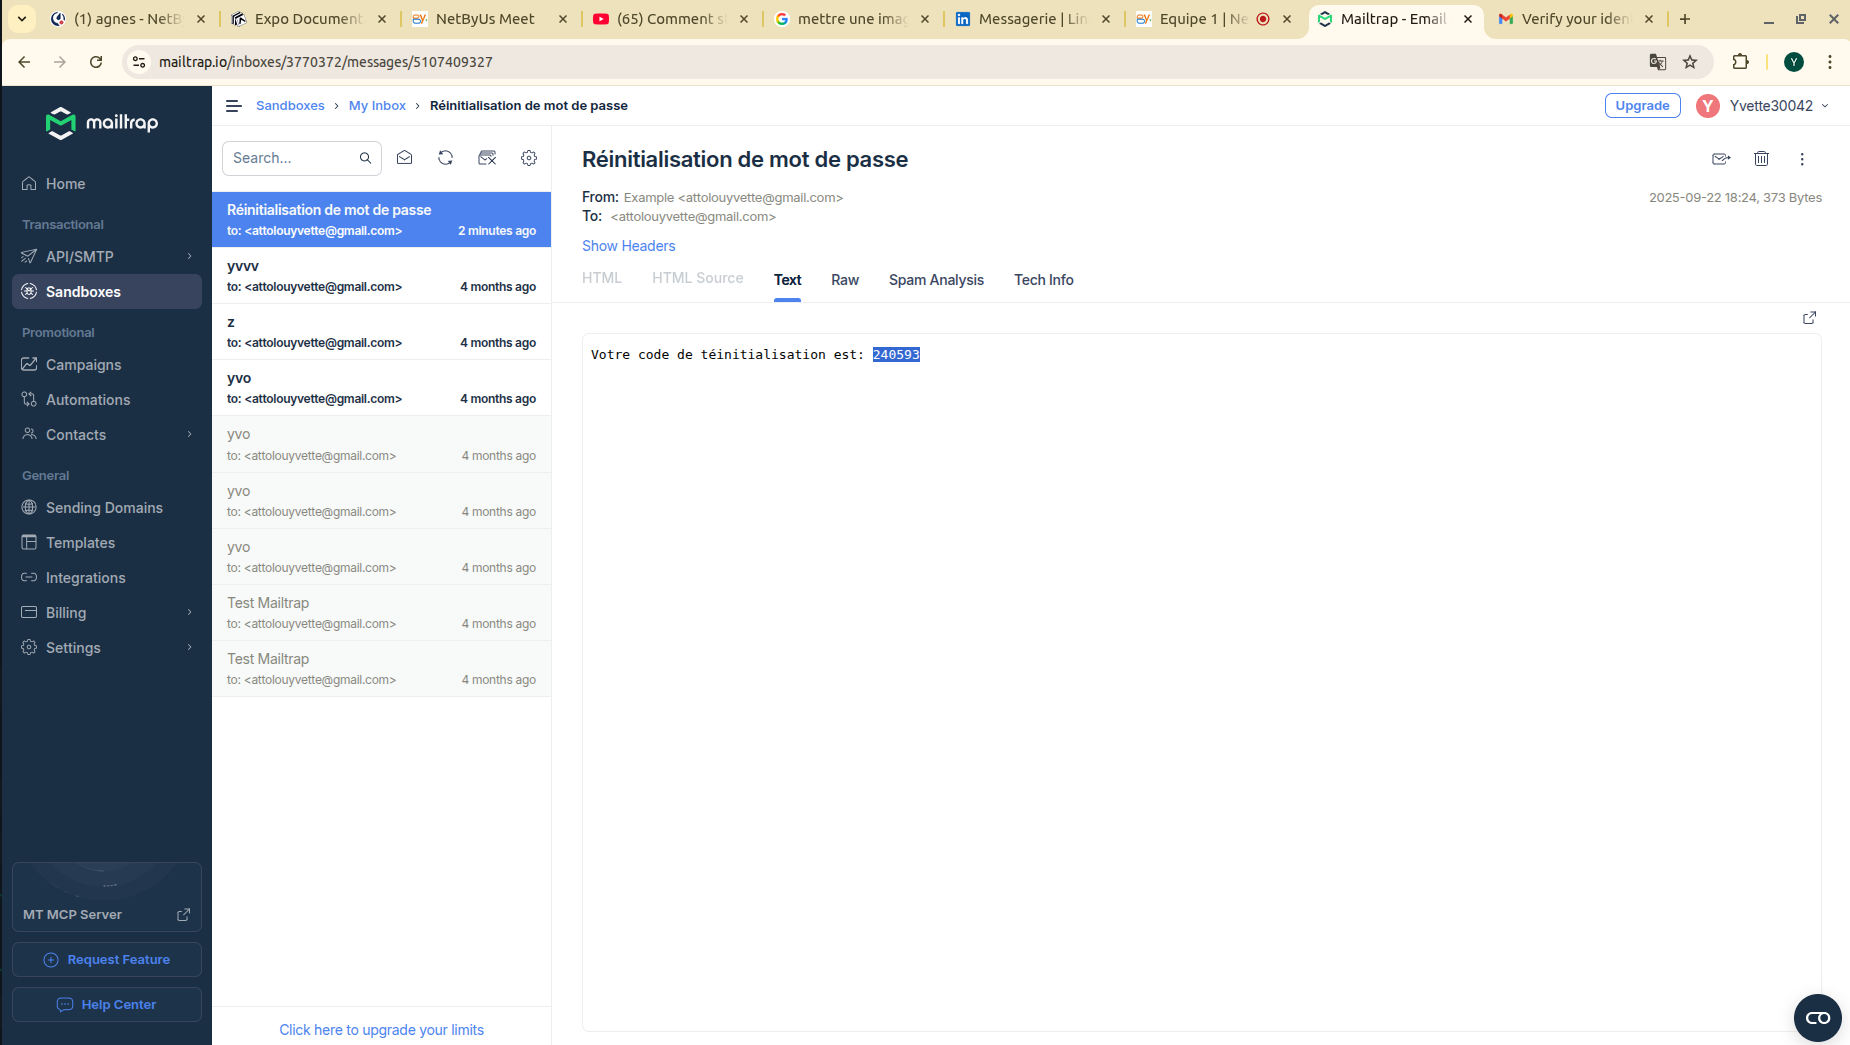Screen dimensions: 1850x1045
Task: Click the Show Headers link
Action: pyautogui.click(x=629, y=246)
